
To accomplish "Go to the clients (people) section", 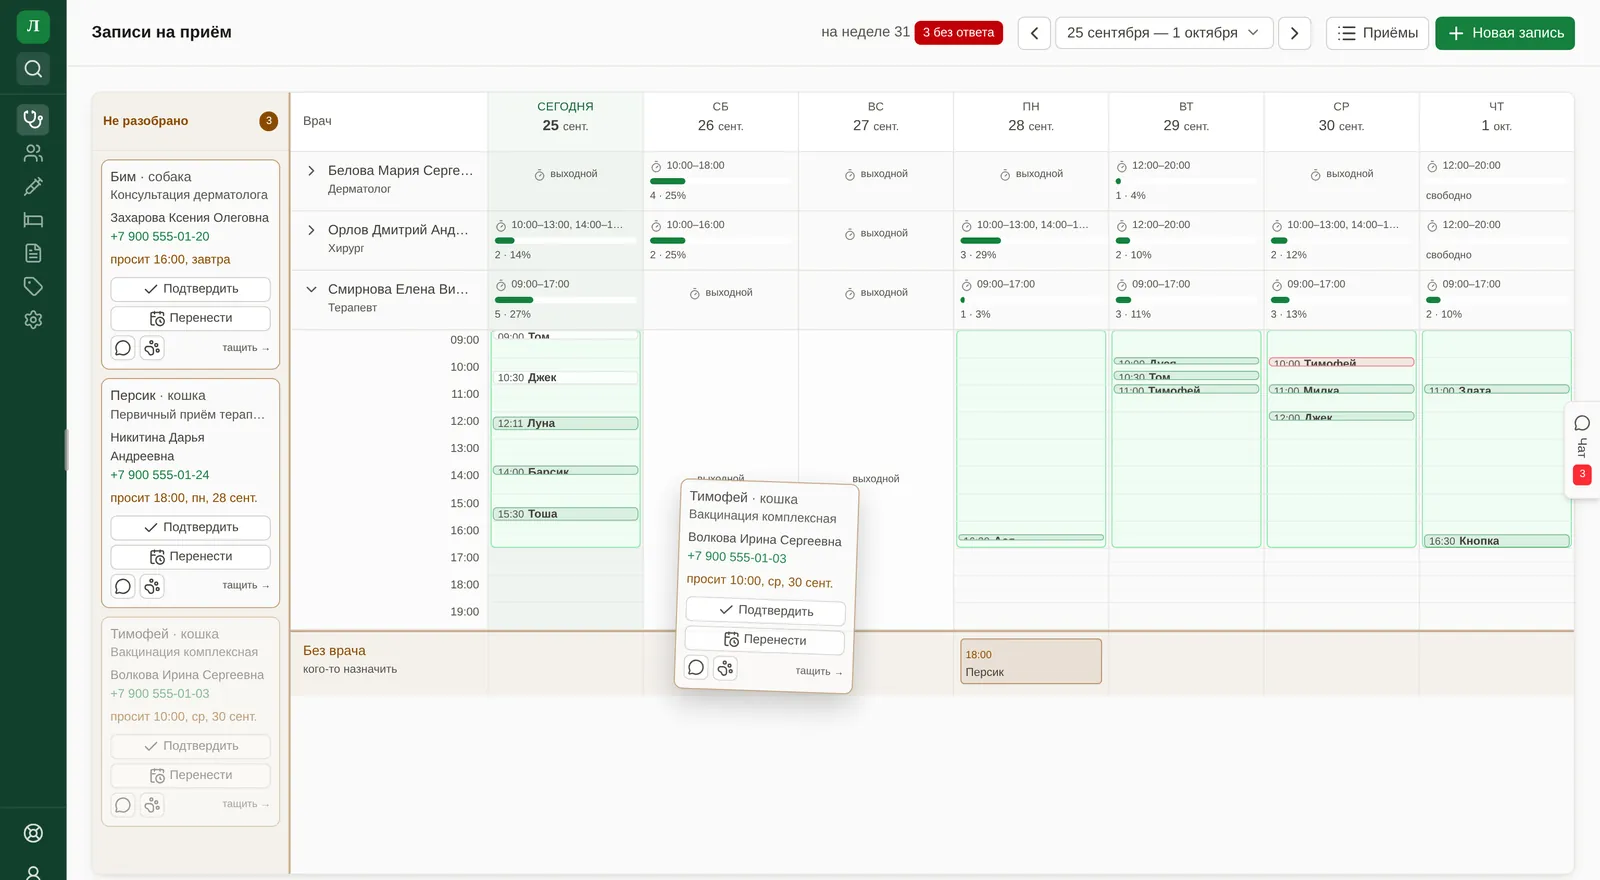I will [x=33, y=153].
